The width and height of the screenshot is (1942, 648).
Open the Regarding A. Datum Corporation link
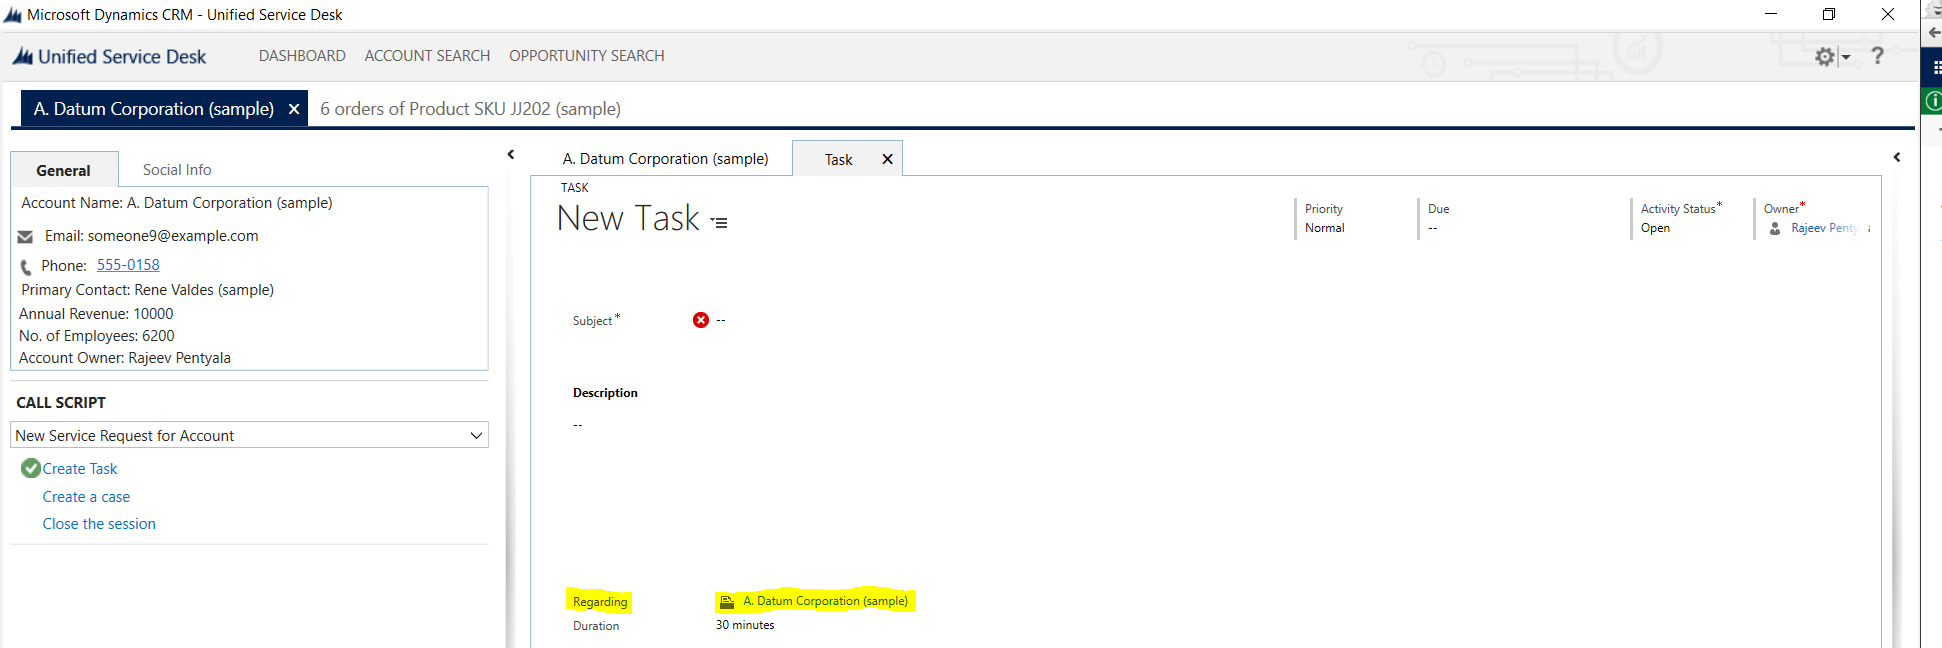pos(825,601)
